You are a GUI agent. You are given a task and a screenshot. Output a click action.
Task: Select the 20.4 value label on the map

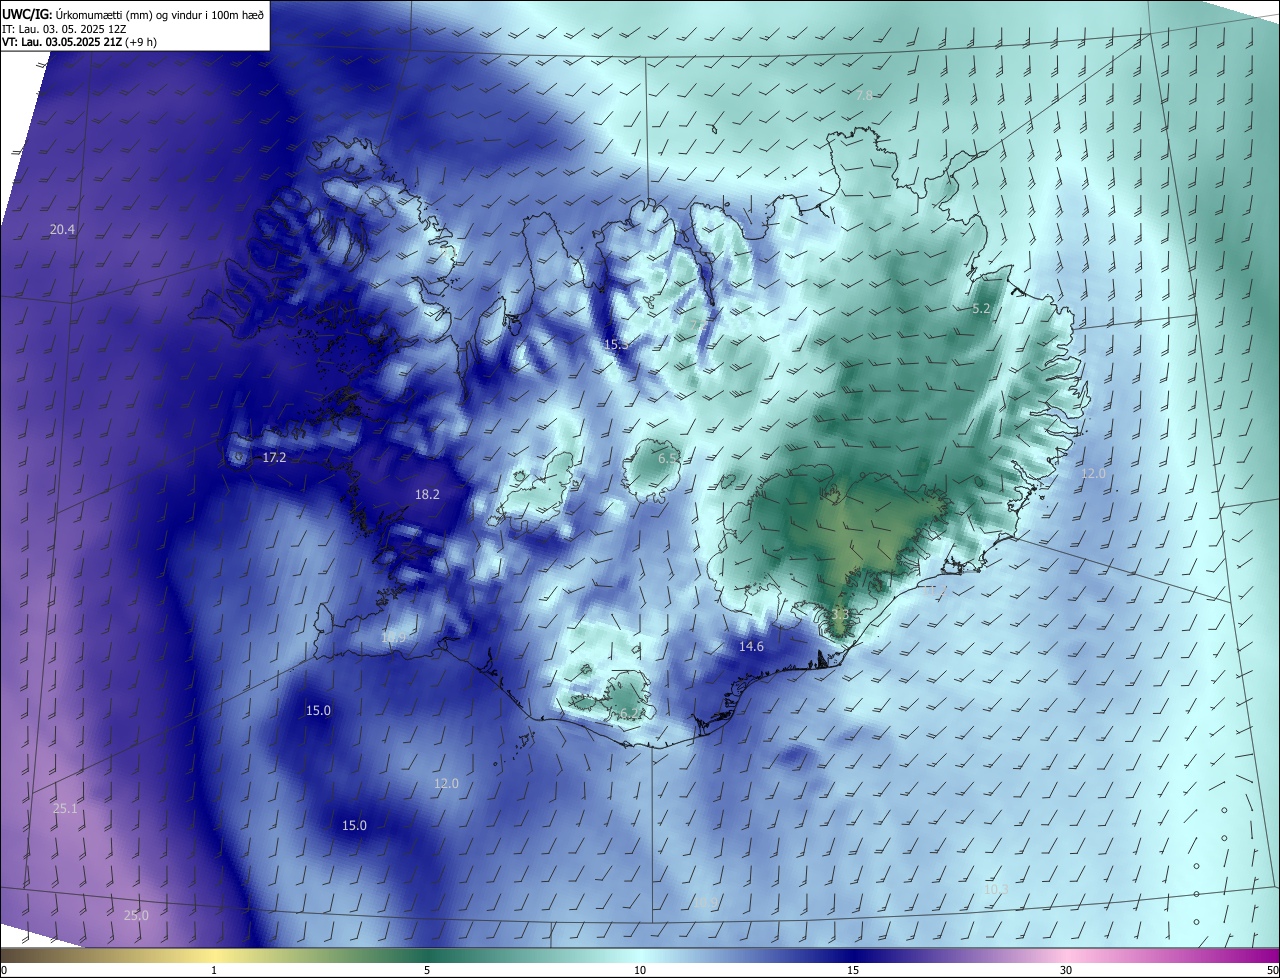tap(62, 229)
